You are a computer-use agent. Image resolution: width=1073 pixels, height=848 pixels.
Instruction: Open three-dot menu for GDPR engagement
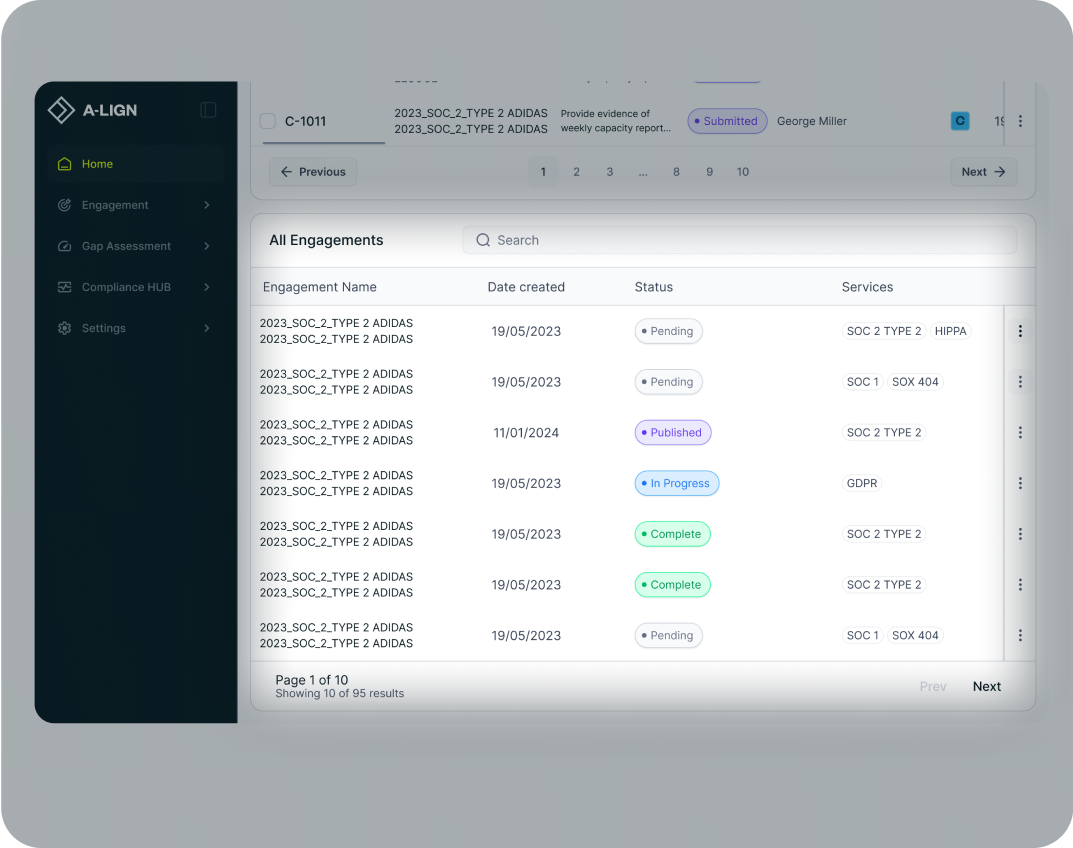pyautogui.click(x=1020, y=483)
